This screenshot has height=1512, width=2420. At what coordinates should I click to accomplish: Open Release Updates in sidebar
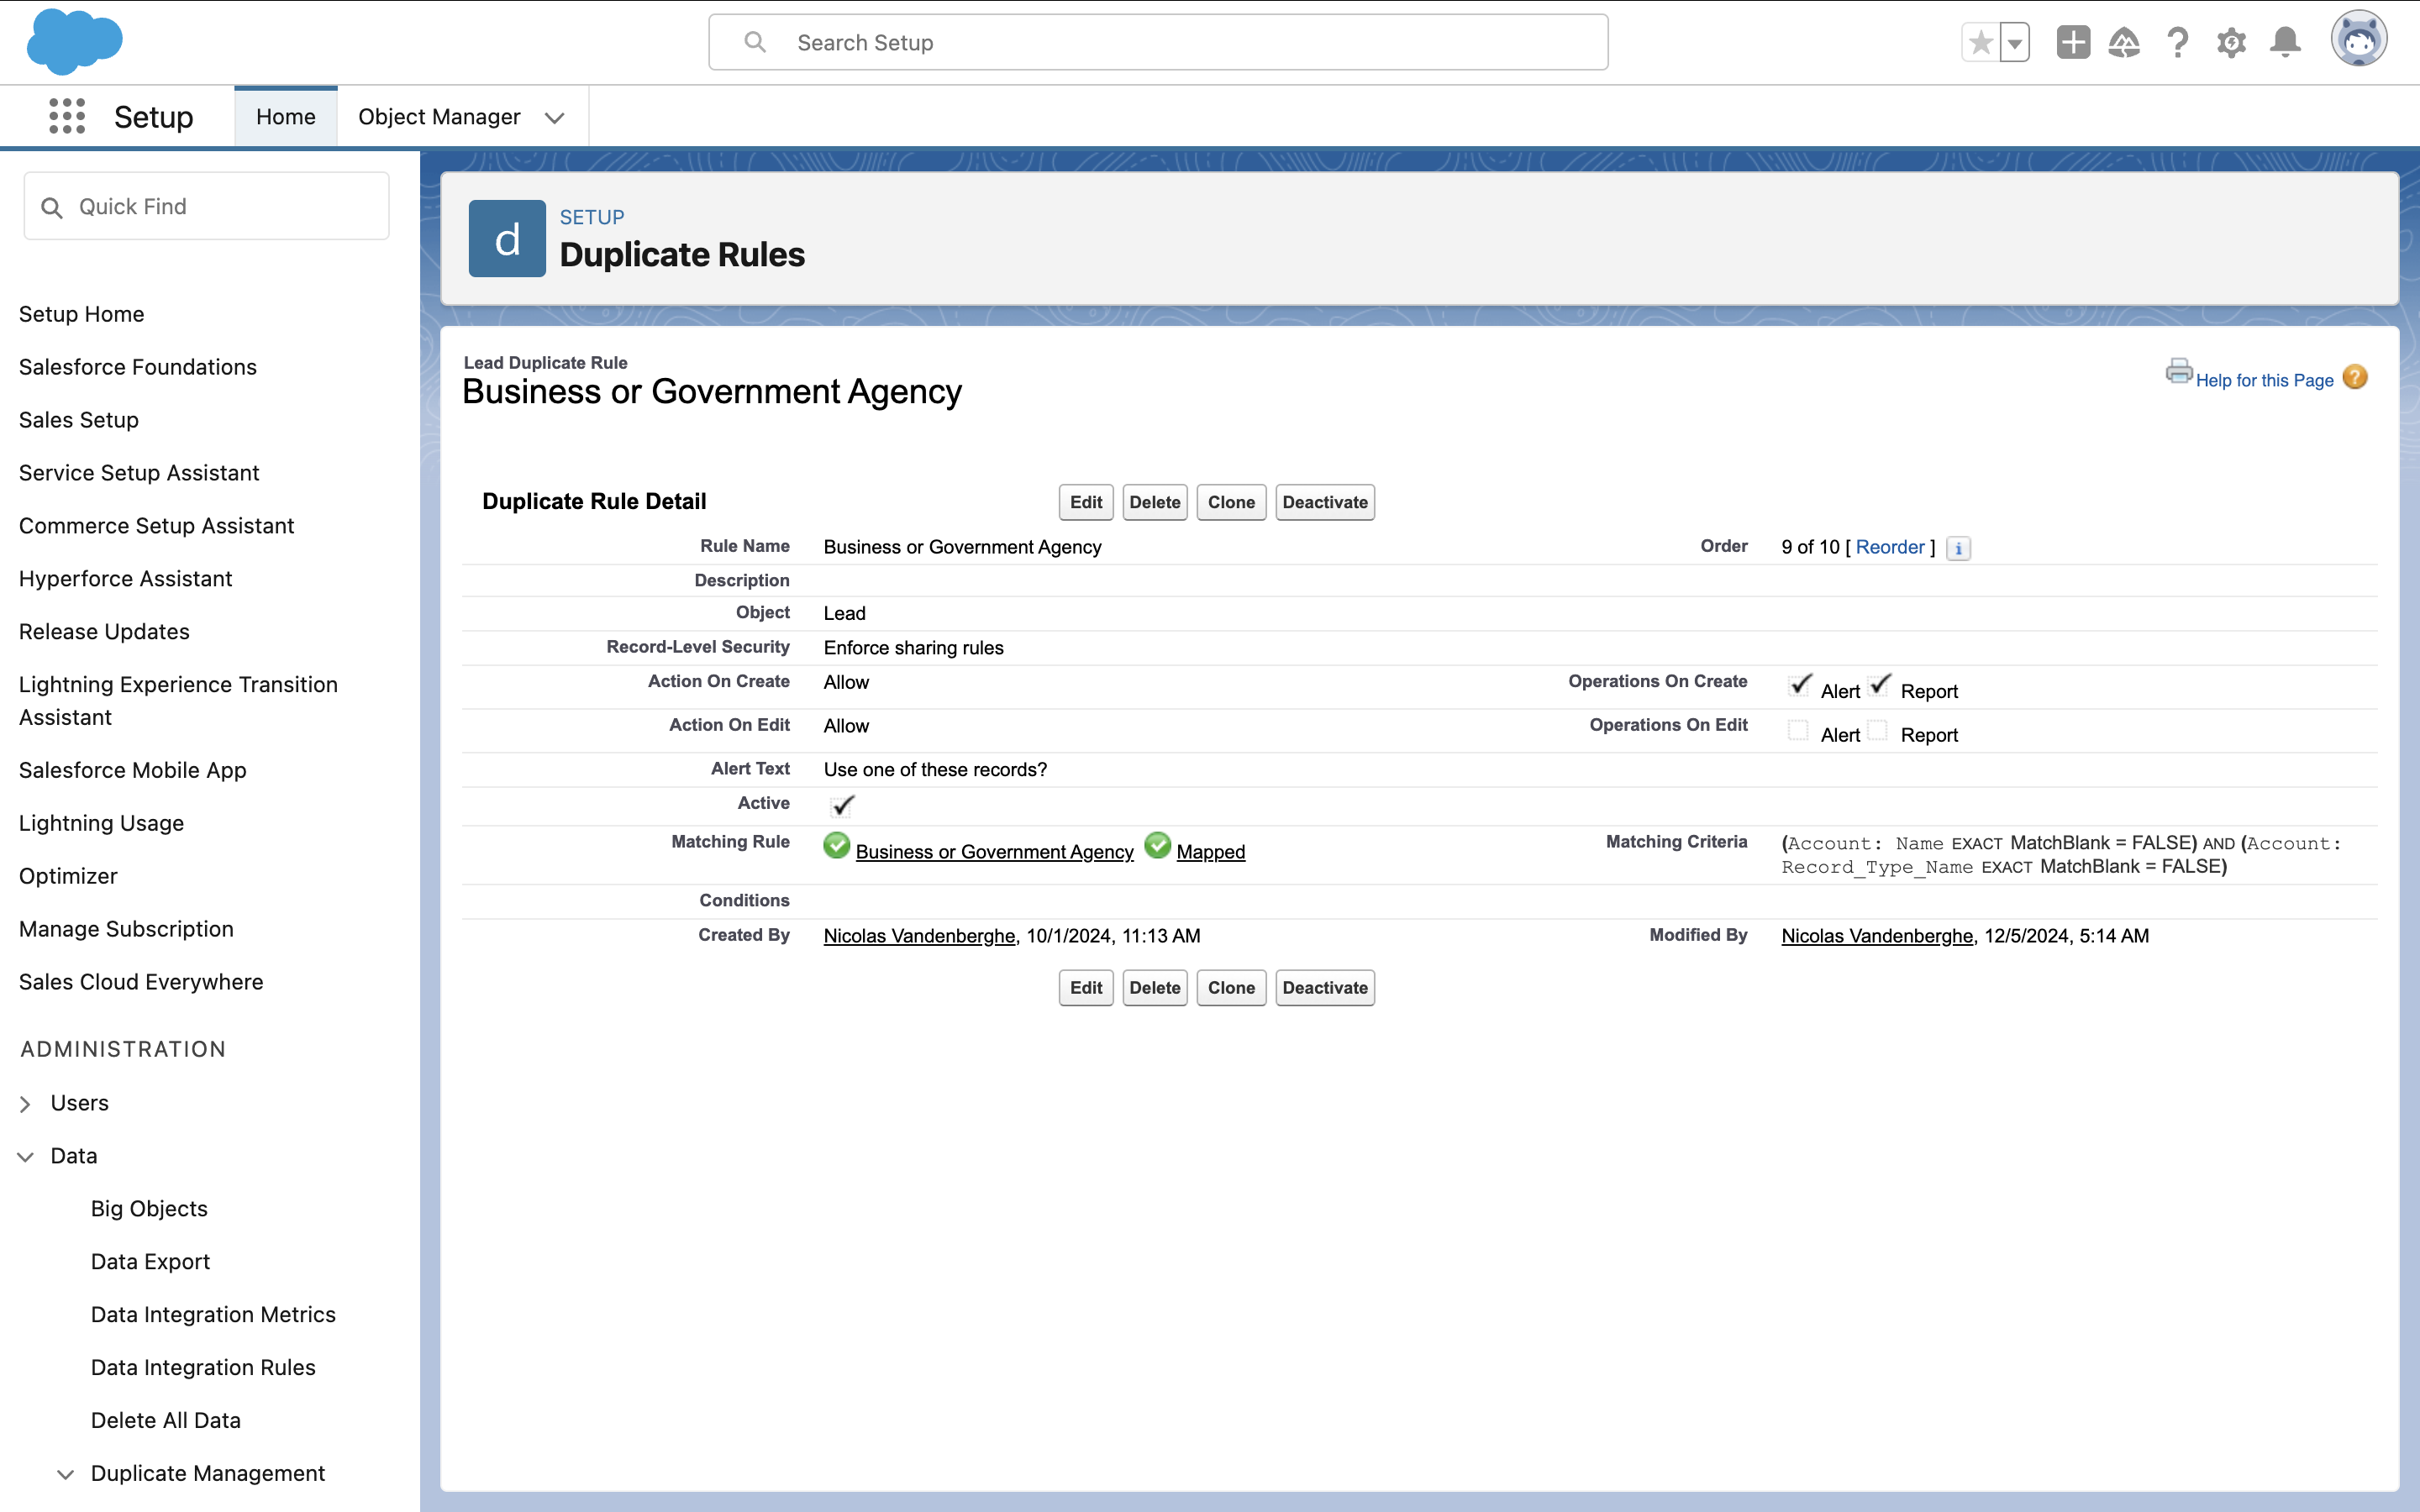click(104, 632)
